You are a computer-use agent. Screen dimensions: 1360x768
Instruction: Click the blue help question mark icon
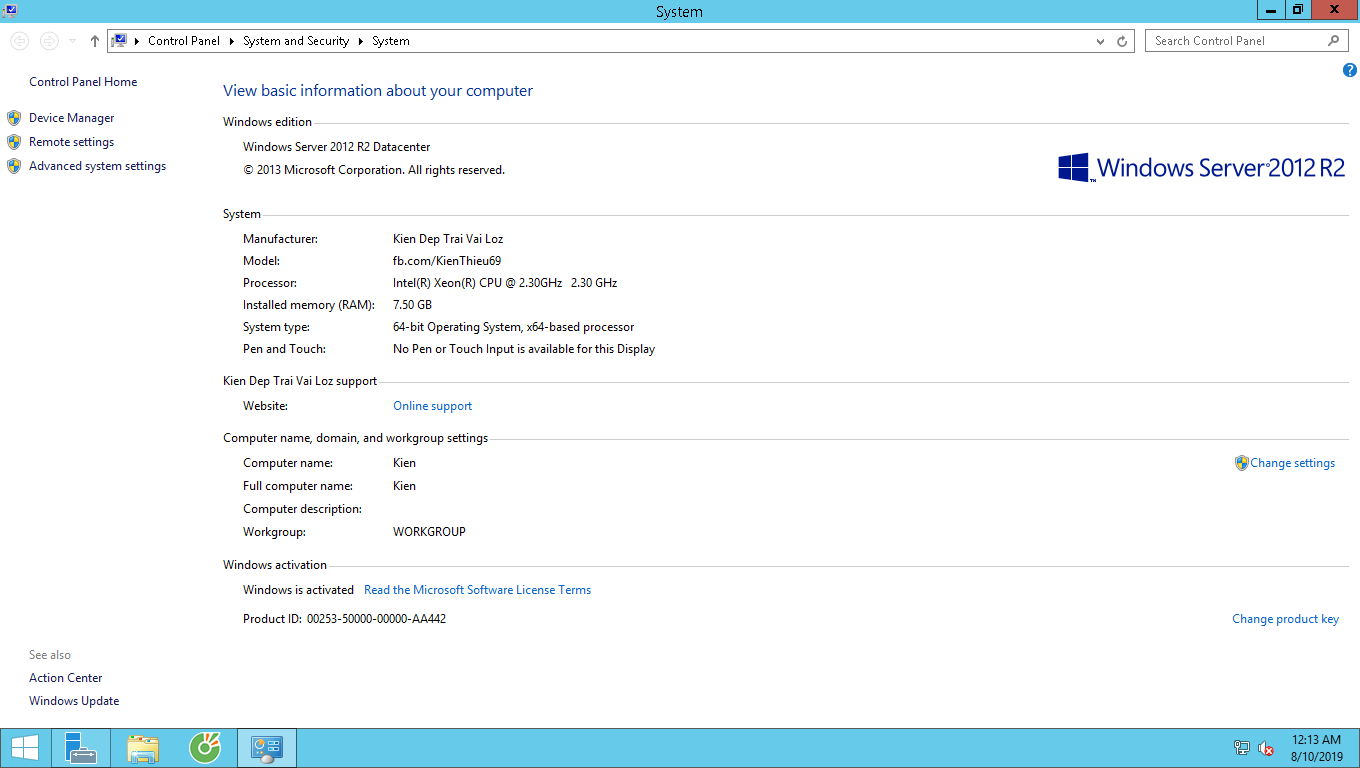1349,70
